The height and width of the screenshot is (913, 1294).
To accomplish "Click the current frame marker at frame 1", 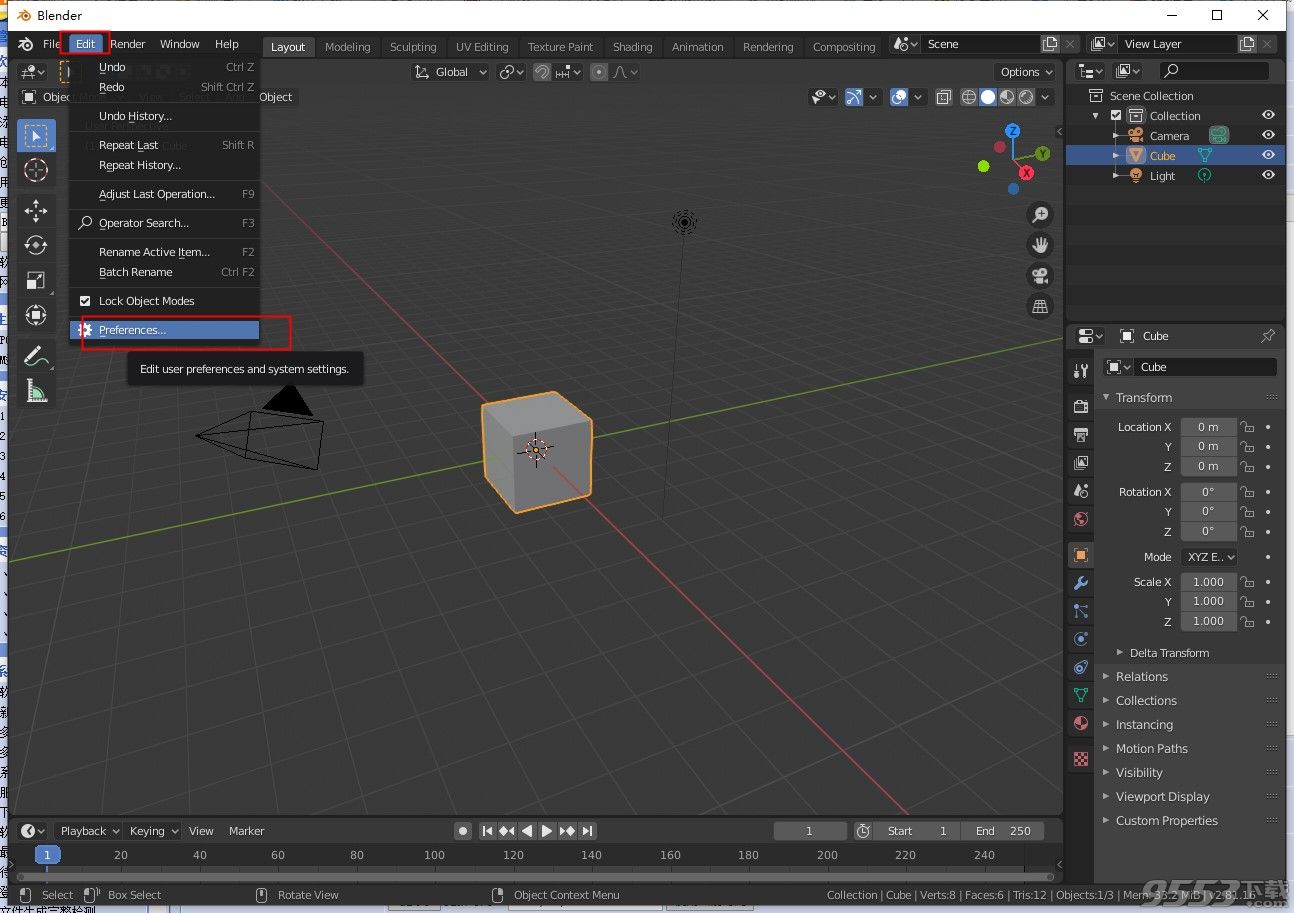I will click(46, 855).
